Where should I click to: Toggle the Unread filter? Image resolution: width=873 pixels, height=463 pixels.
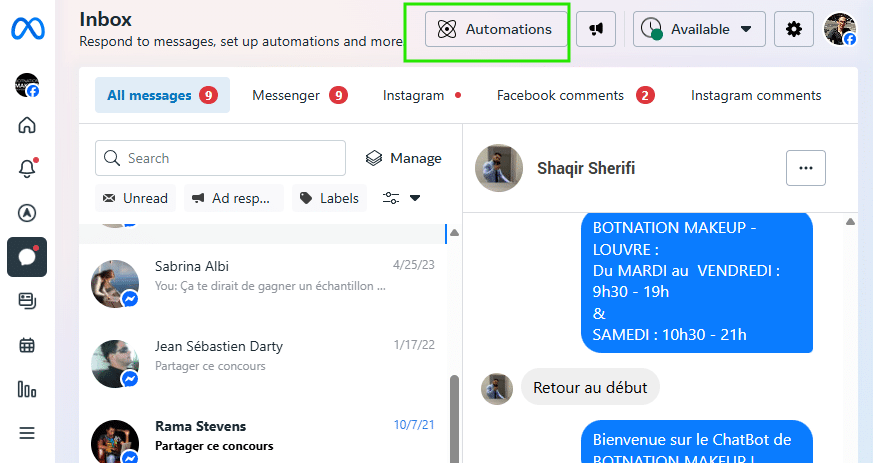pyautogui.click(x=136, y=198)
